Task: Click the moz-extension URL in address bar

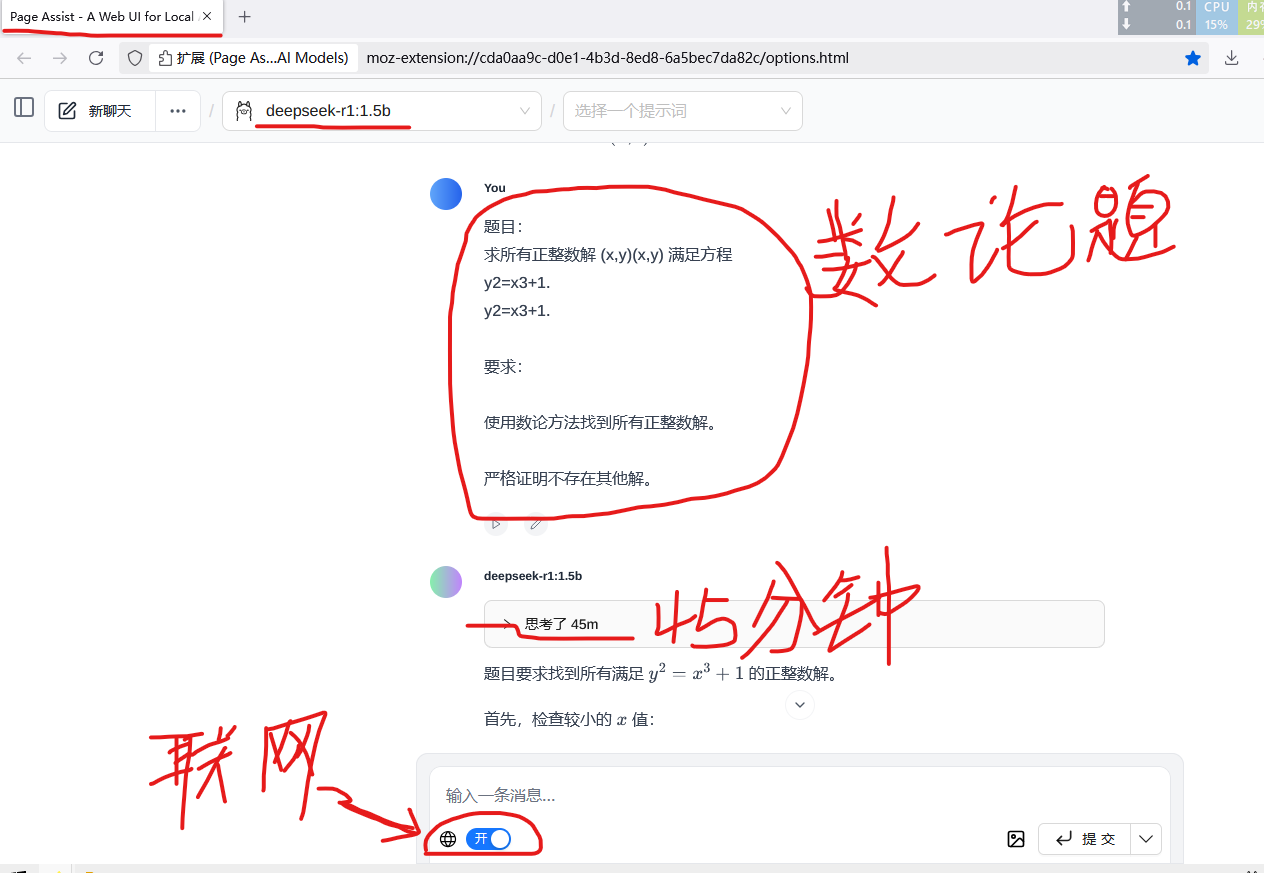Action: coord(607,58)
